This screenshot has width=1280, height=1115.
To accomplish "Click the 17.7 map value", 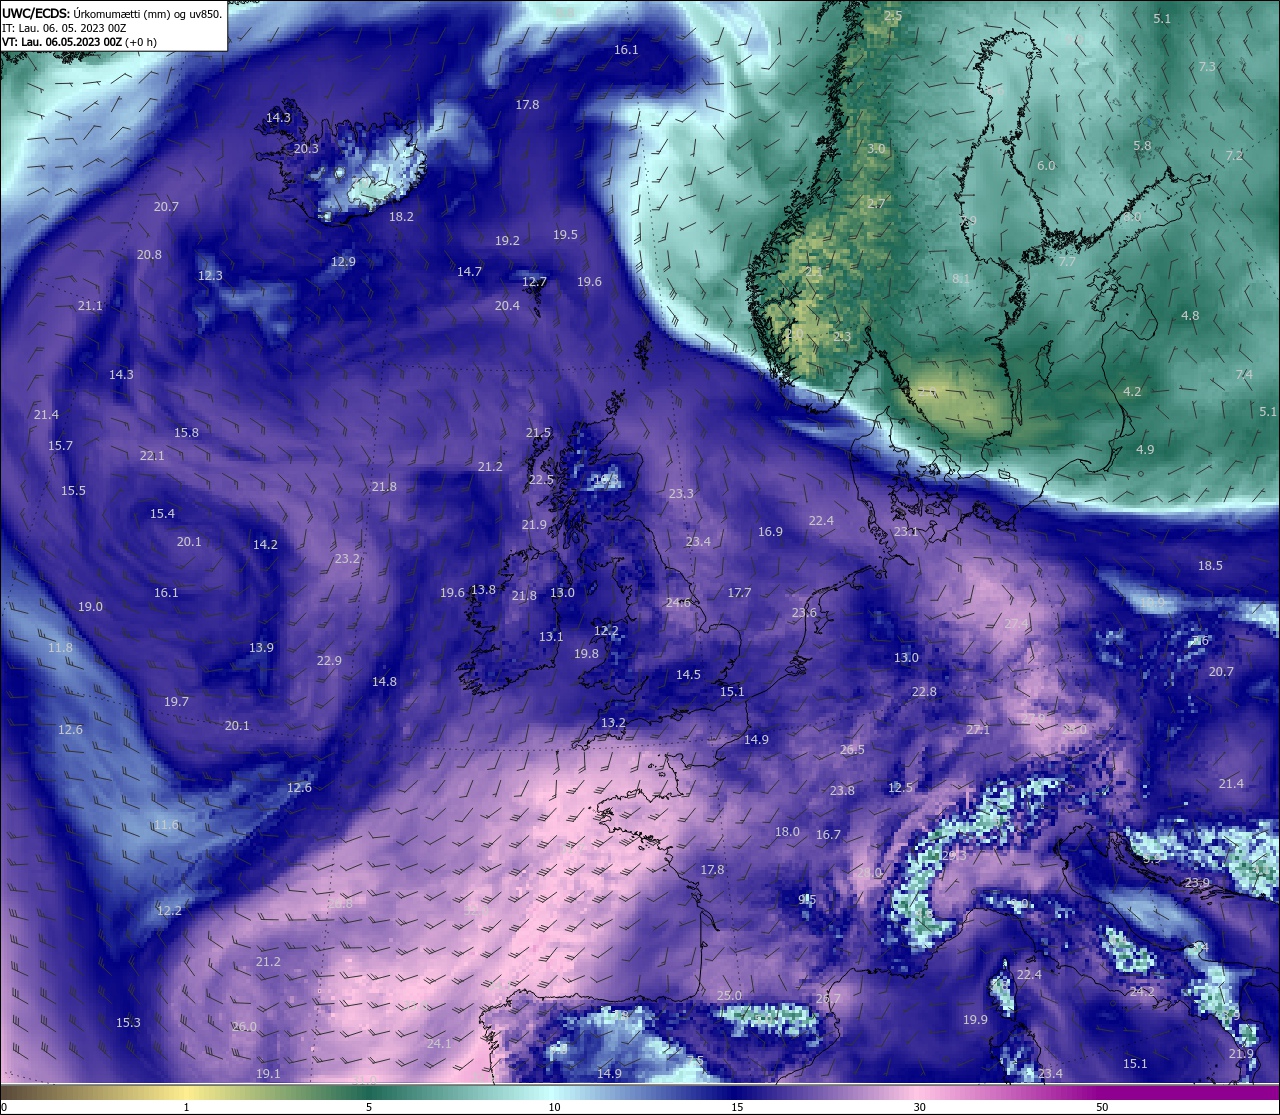I will (739, 592).
